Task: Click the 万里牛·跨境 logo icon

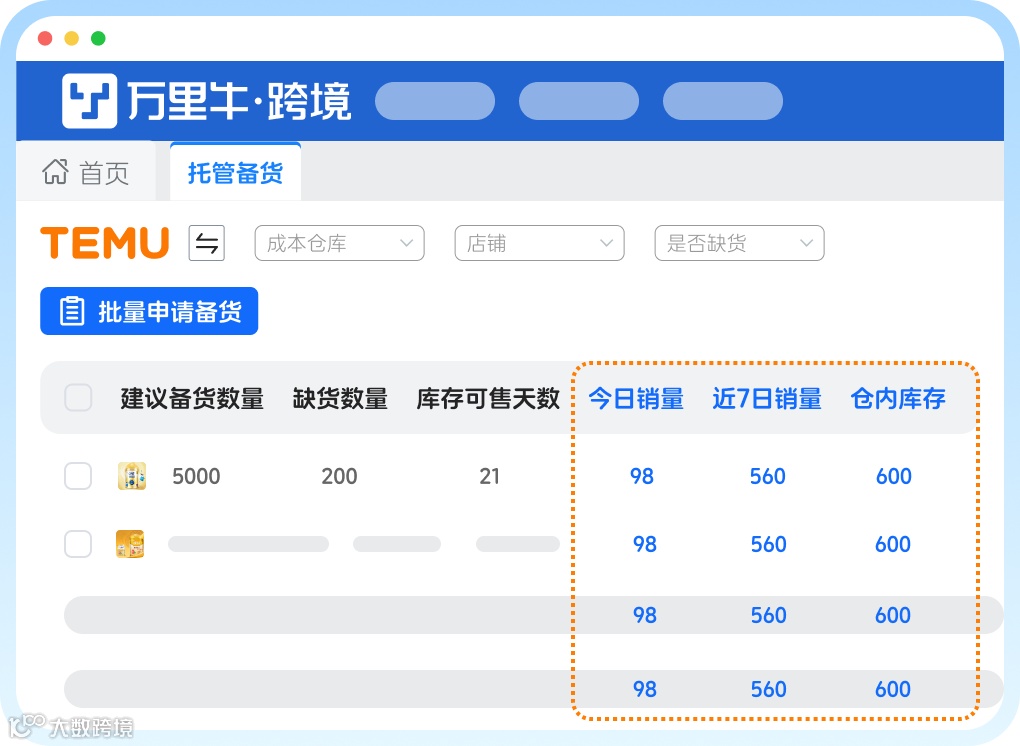Action: 90,101
